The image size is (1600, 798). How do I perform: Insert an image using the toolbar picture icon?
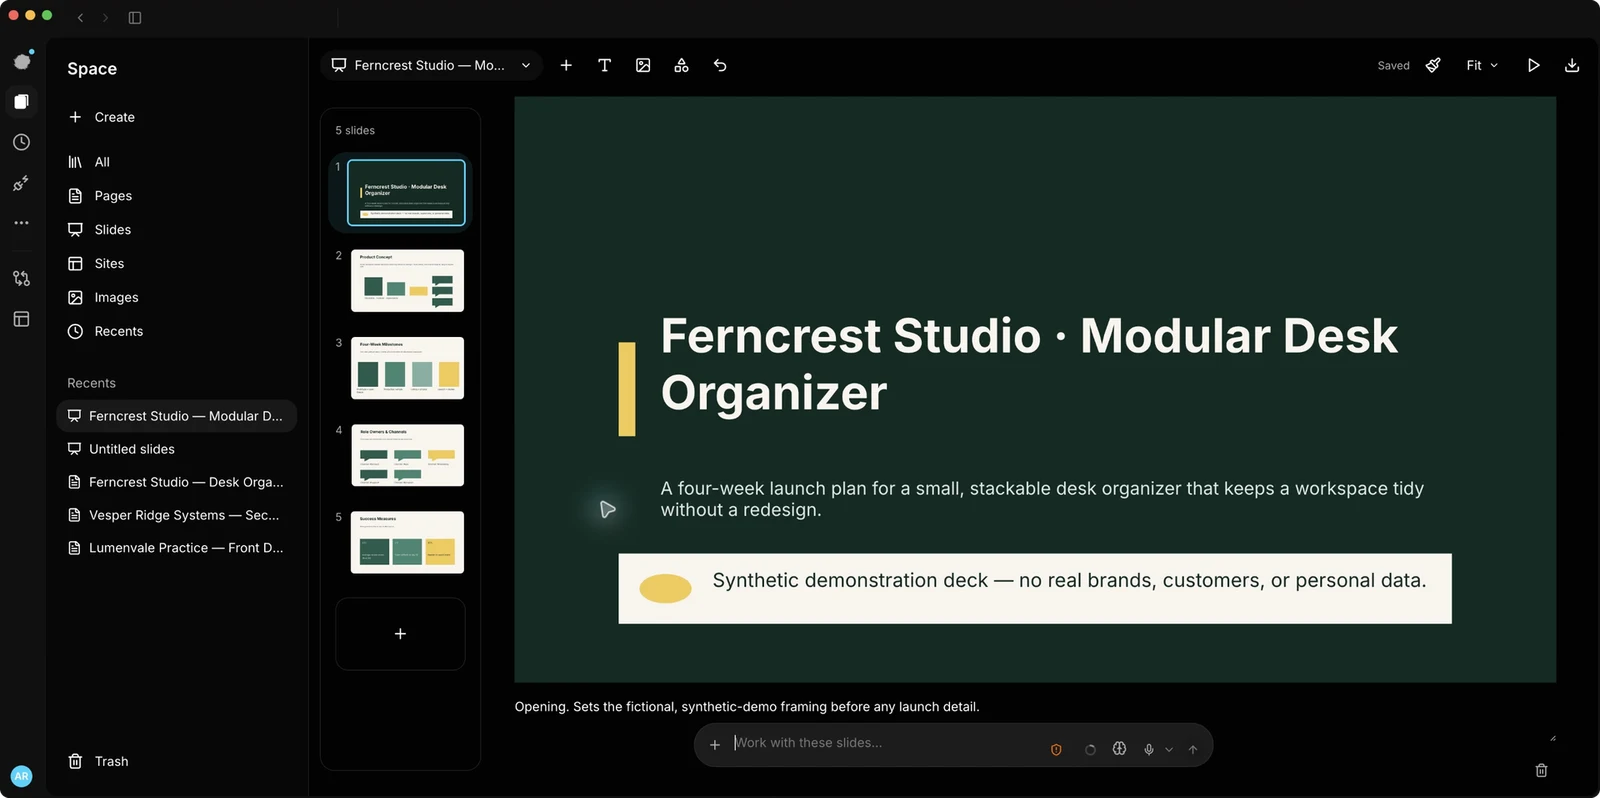[x=643, y=65]
